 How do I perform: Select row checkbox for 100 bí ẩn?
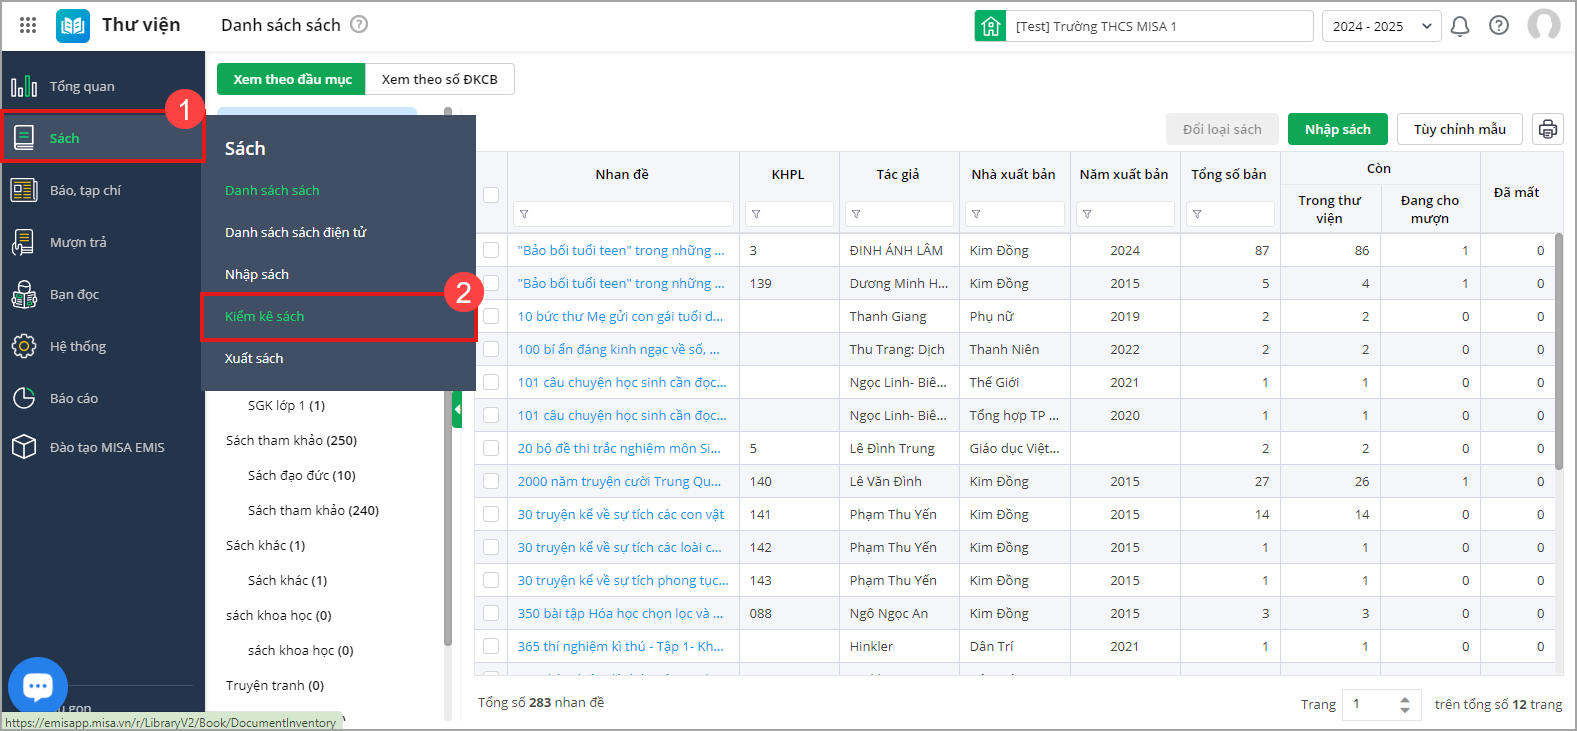tap(491, 349)
